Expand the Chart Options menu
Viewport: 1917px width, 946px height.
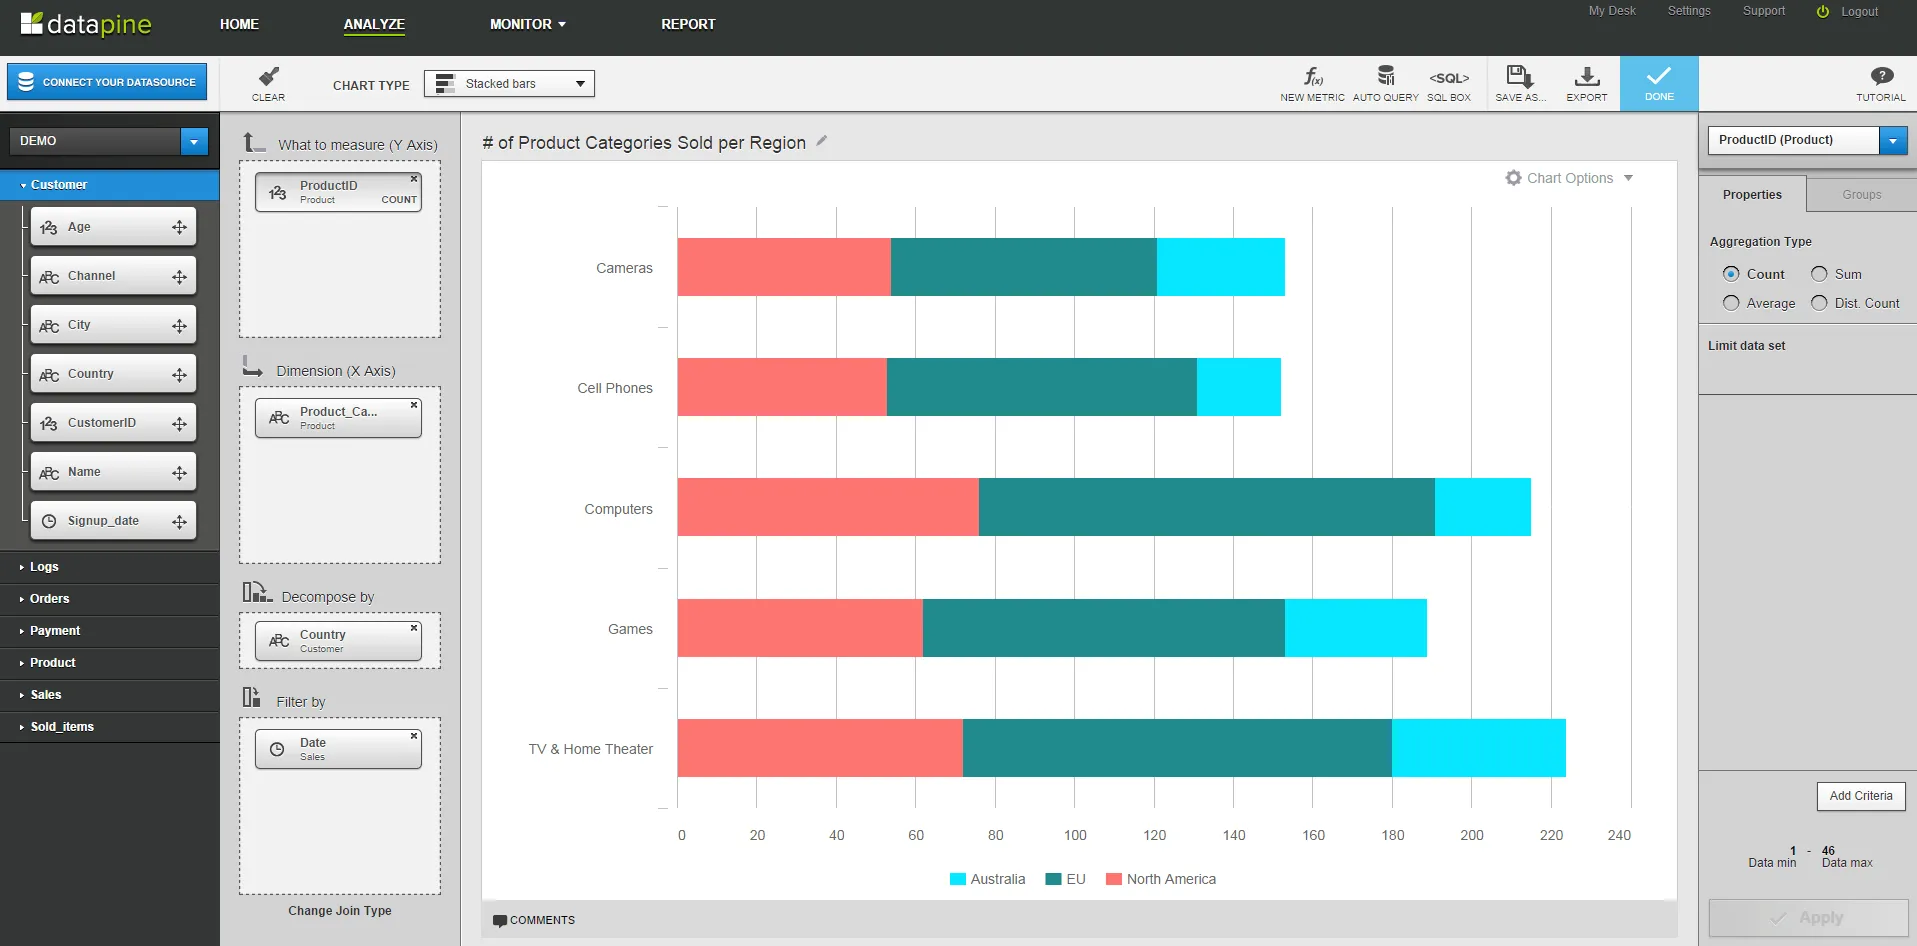tap(1569, 178)
